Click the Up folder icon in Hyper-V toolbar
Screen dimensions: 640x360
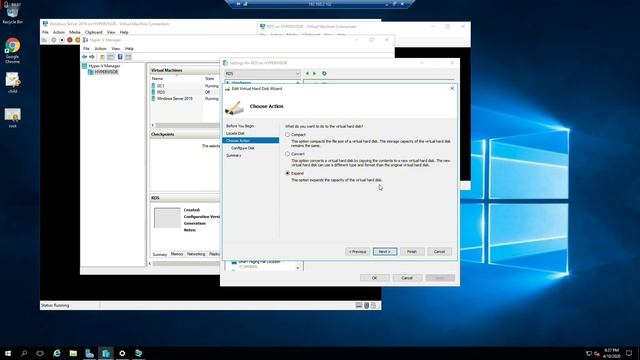tap(102, 57)
